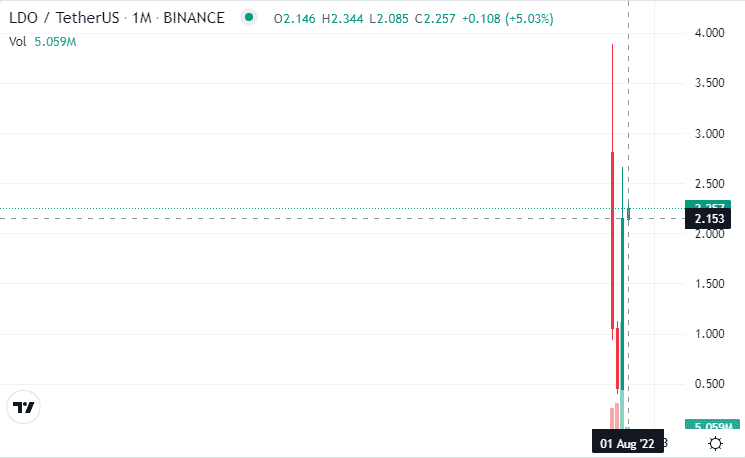Click the 3.000 price scale mark

[709, 134]
